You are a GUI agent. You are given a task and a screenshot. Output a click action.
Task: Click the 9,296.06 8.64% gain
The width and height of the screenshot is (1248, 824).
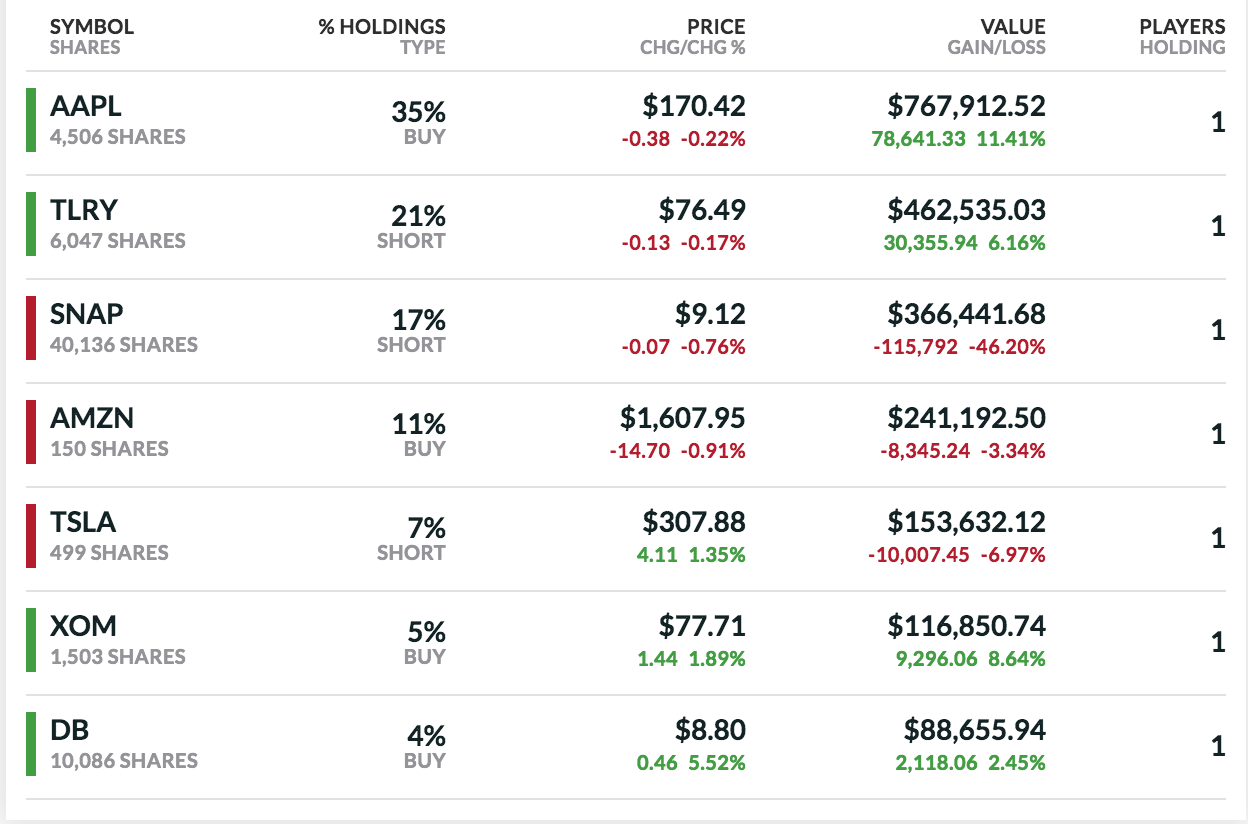click(971, 659)
